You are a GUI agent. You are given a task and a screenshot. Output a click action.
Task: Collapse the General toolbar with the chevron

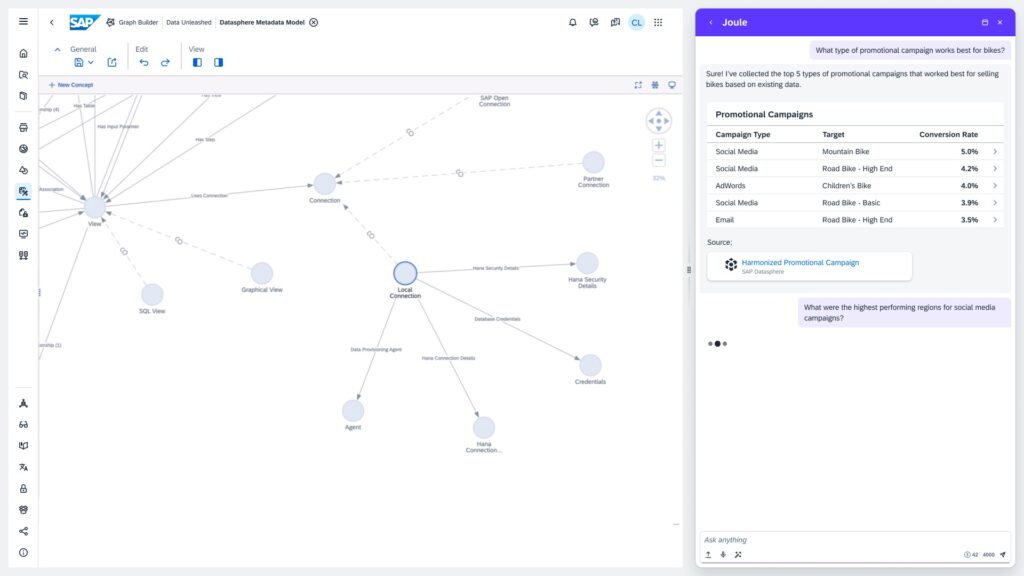(x=57, y=49)
